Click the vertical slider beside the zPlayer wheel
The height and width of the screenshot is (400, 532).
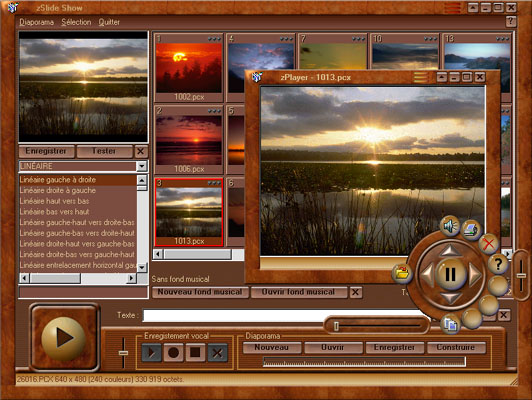[x=521, y=275]
